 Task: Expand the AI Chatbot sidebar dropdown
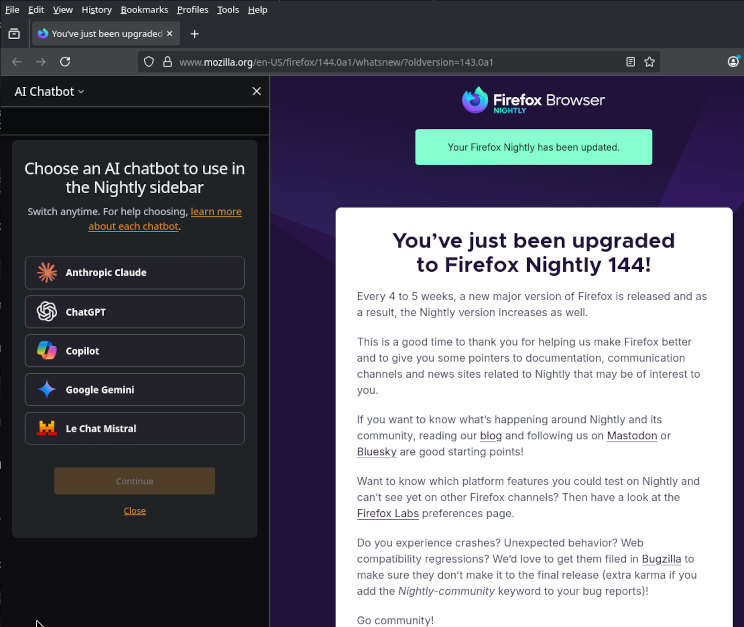(49, 92)
